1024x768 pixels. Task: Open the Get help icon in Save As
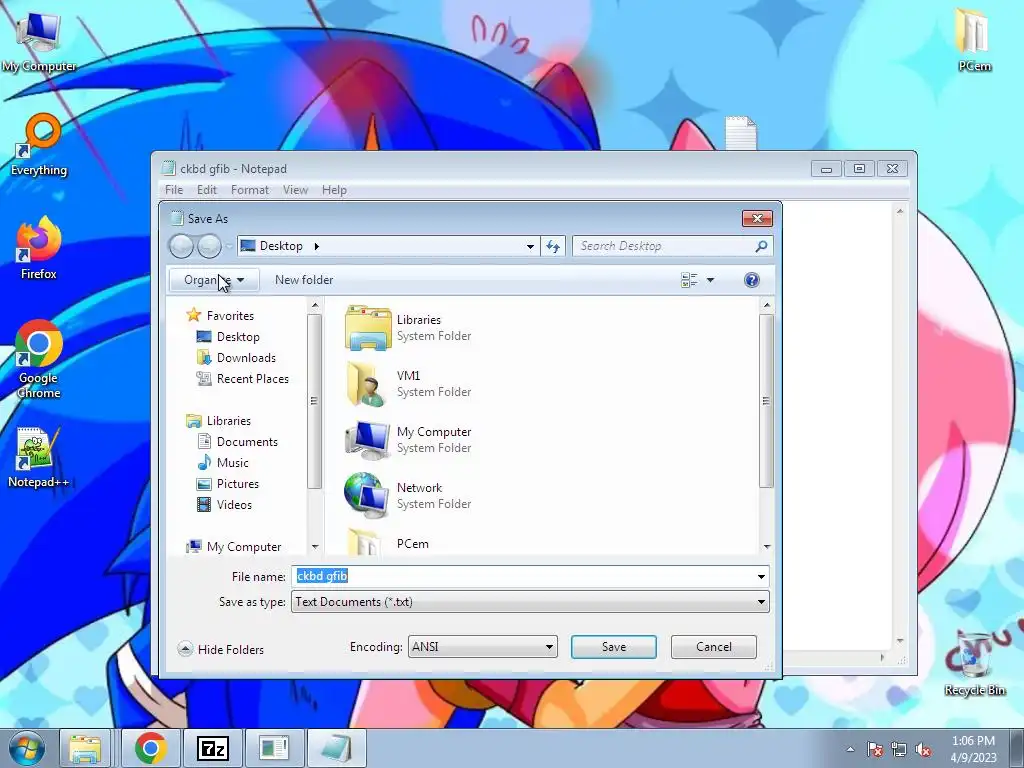(x=752, y=280)
